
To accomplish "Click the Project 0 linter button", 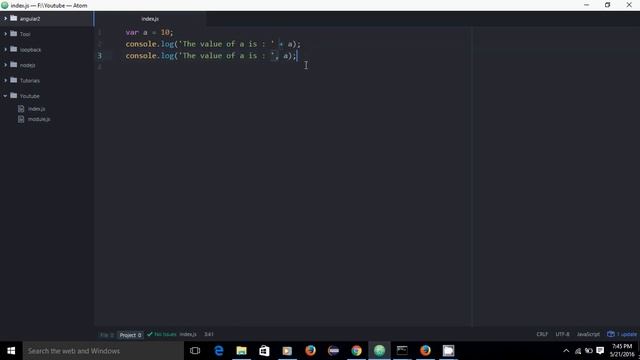I will coord(130,335).
